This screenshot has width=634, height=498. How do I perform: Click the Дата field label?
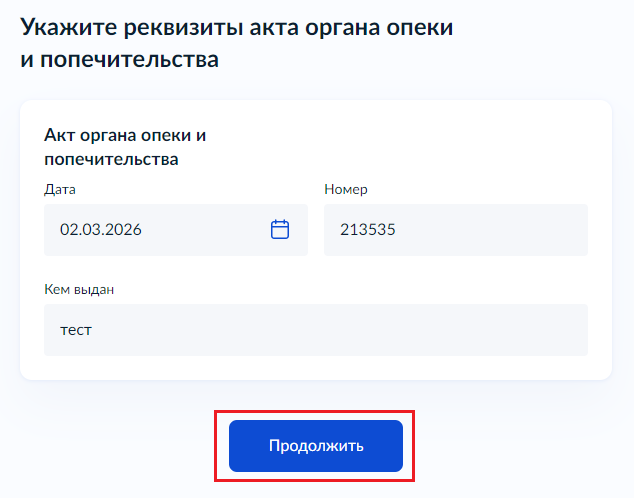coord(60,189)
